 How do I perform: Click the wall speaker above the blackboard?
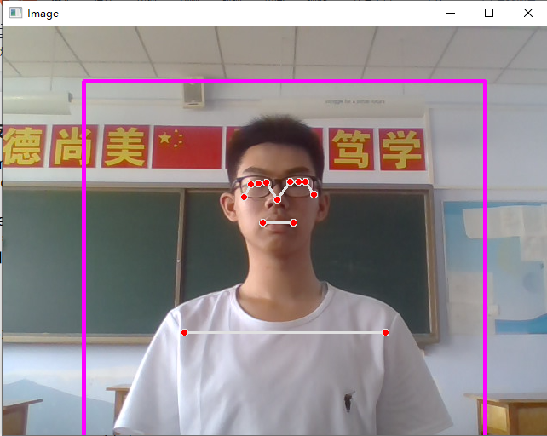pos(194,93)
